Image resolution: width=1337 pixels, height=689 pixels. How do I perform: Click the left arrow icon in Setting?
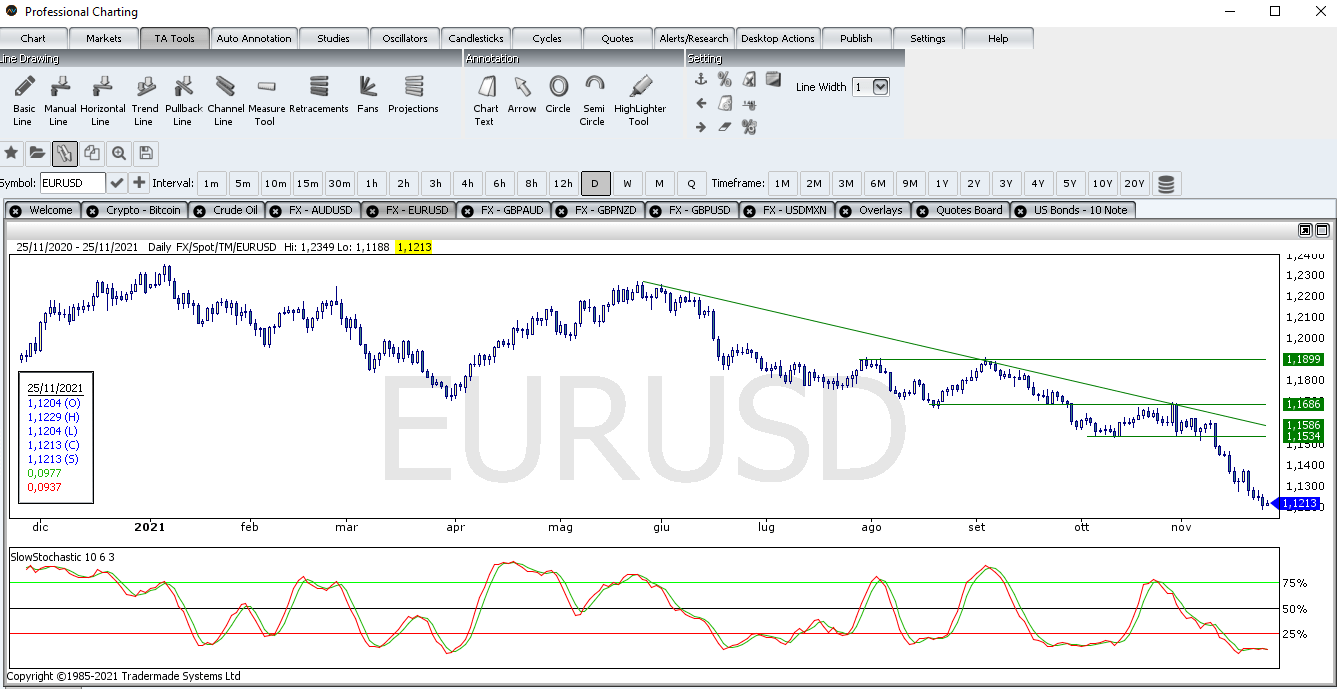(700, 103)
